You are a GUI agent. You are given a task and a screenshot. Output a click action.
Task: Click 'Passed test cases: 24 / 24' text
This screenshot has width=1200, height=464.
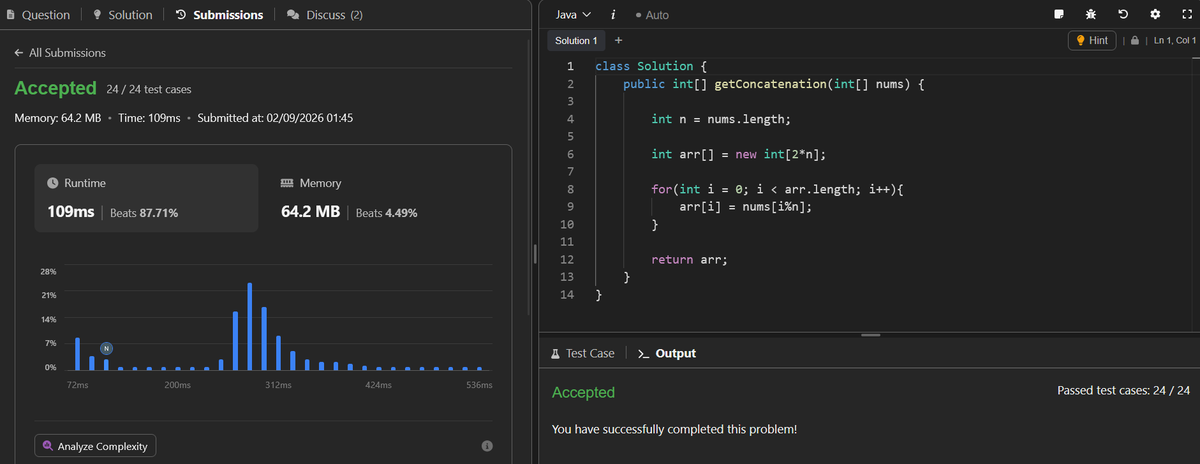(1123, 390)
